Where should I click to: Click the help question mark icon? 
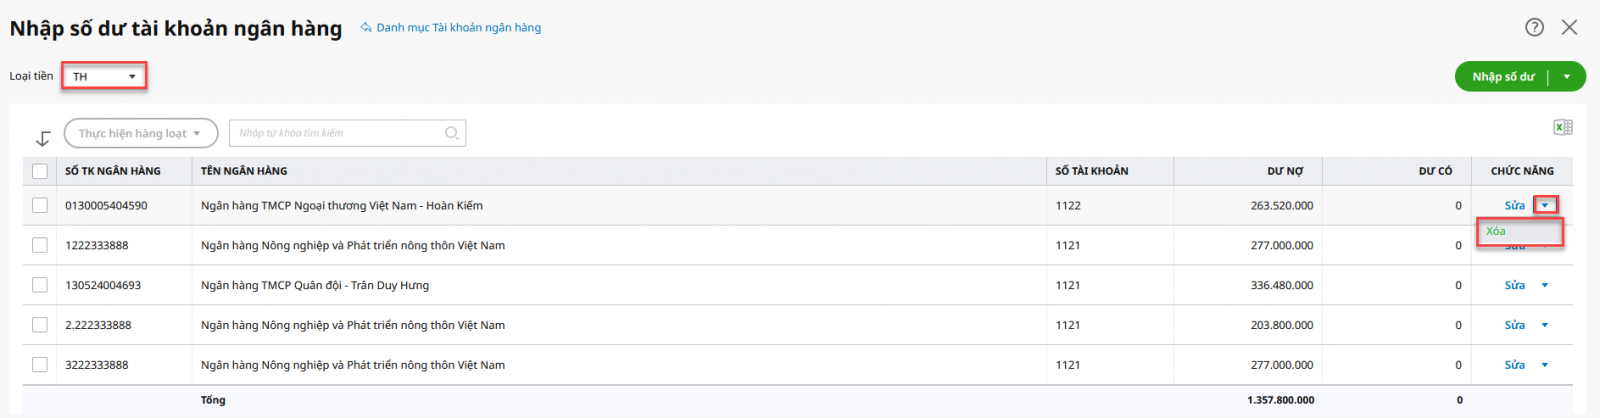(x=1534, y=27)
